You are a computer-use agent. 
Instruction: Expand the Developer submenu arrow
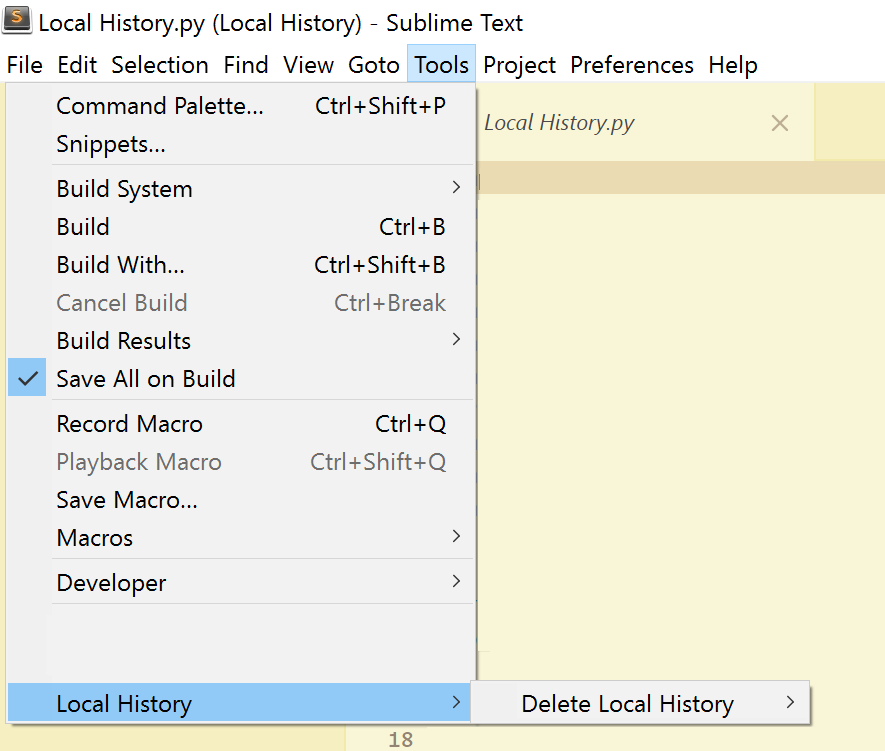pyautogui.click(x=456, y=581)
